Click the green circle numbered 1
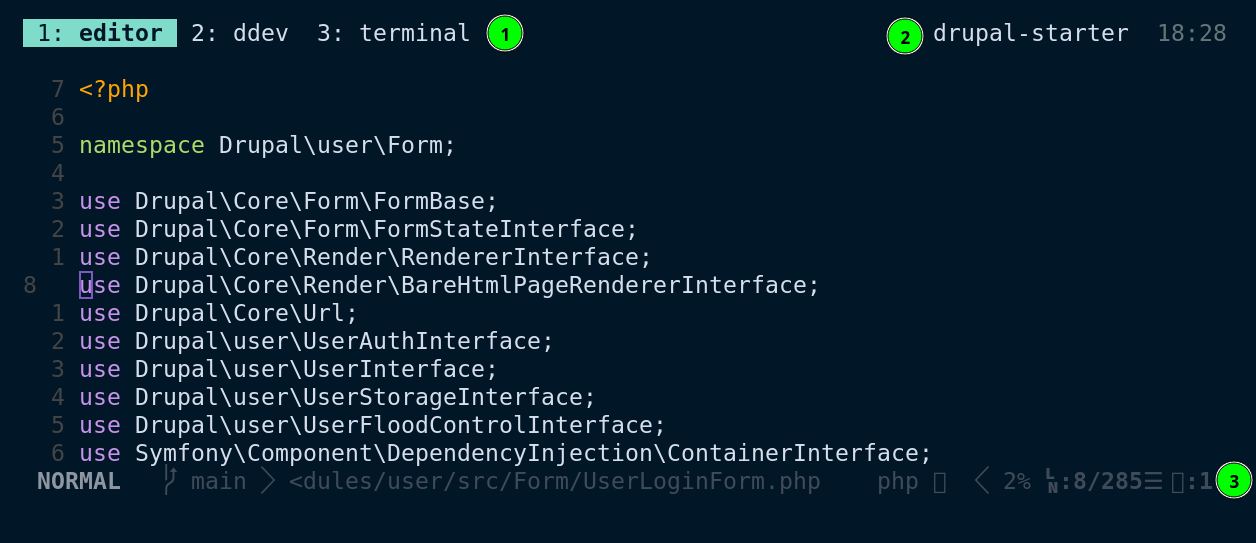 coord(505,34)
